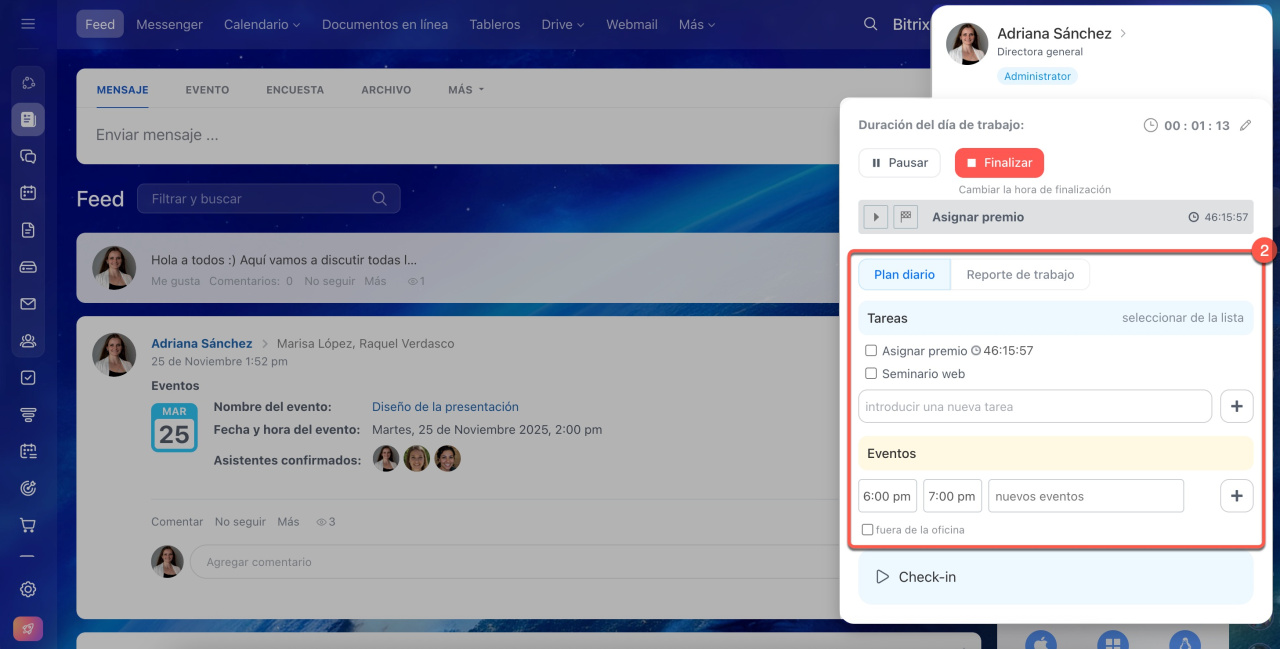This screenshot has width=1280, height=649.
Task: Click pencil icon to edit workday duration
Action: (1245, 126)
